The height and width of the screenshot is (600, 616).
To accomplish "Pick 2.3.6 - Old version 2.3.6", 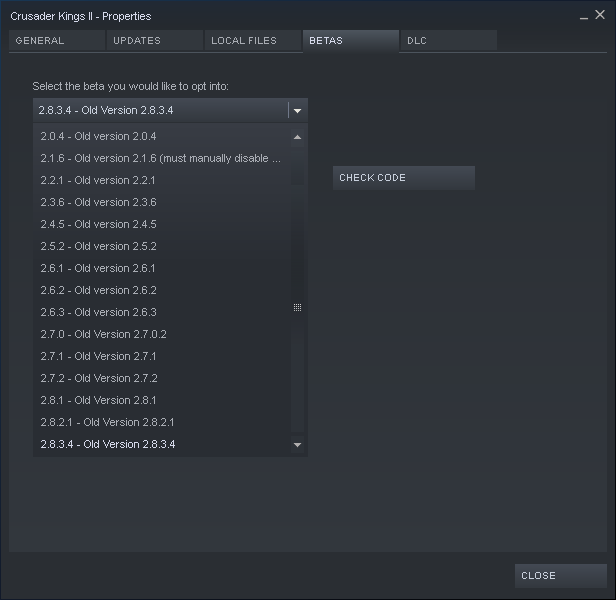I will (162, 202).
